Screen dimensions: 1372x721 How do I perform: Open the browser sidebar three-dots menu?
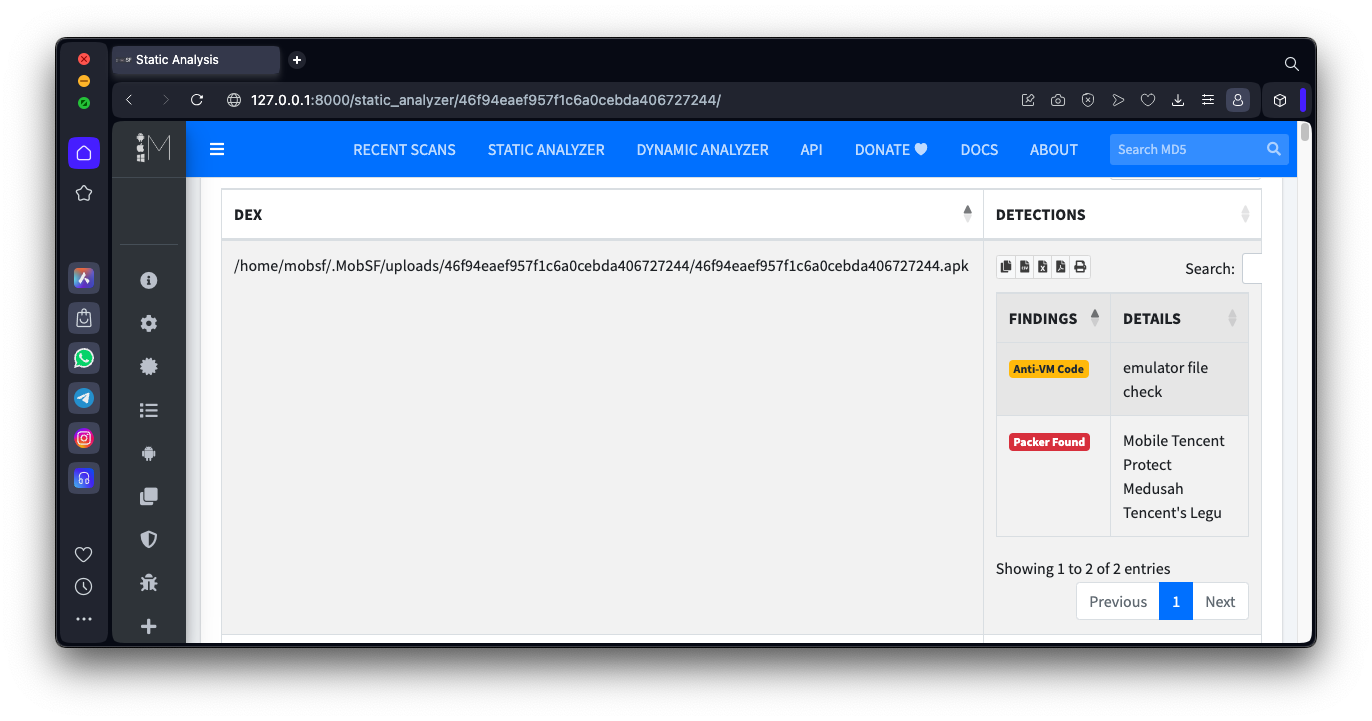(x=84, y=619)
